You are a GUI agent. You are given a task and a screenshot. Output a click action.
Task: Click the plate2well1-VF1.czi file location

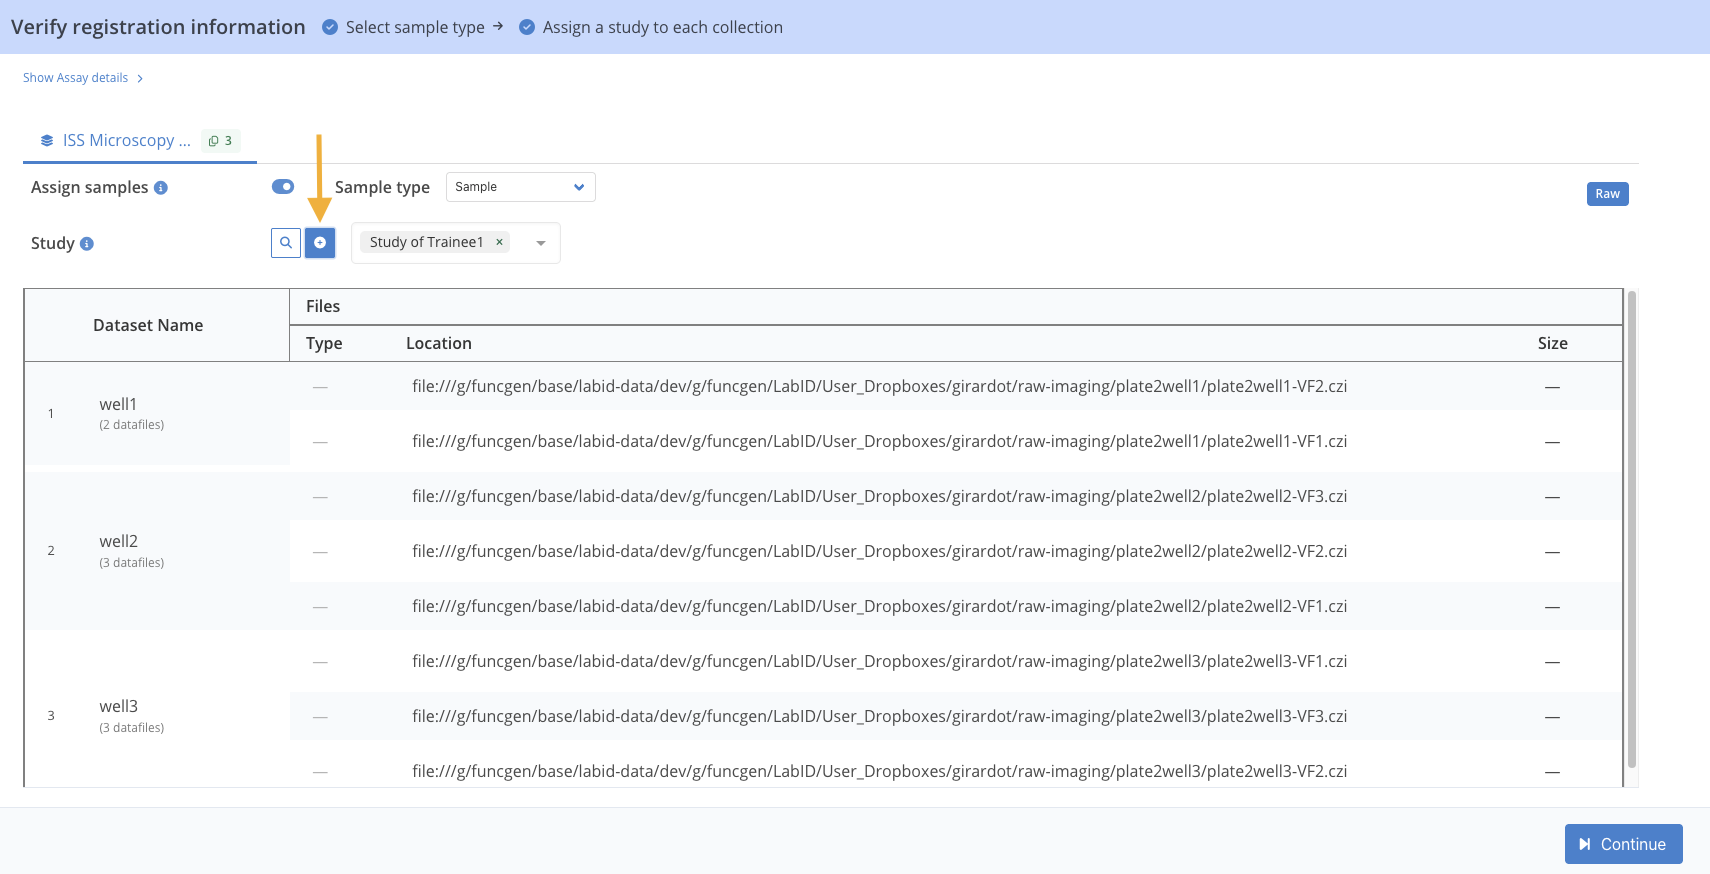[x=879, y=441]
